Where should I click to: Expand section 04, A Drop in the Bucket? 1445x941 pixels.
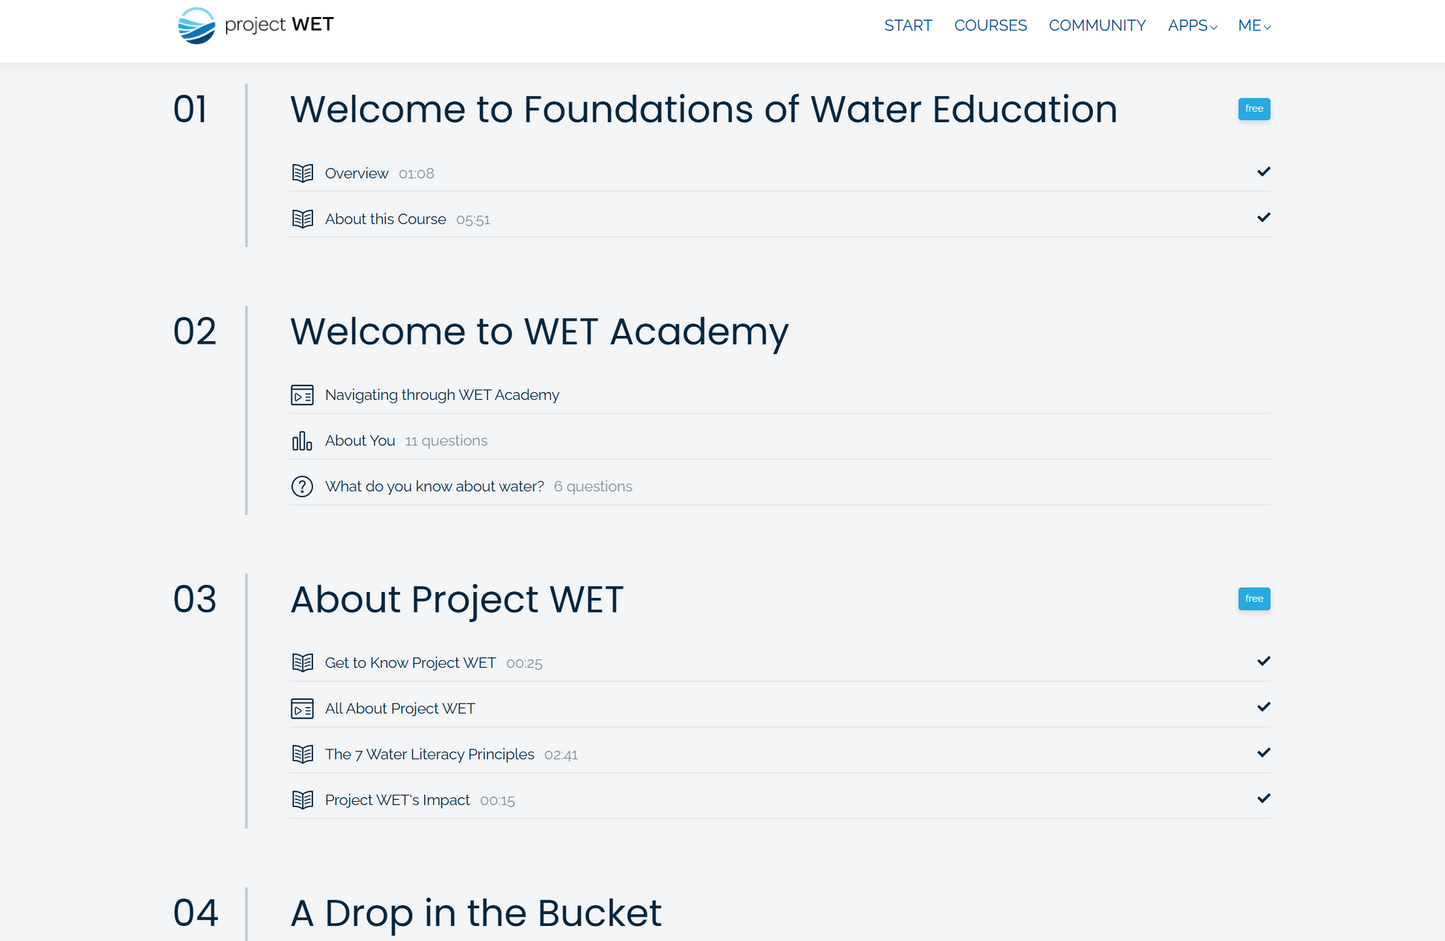(x=475, y=913)
